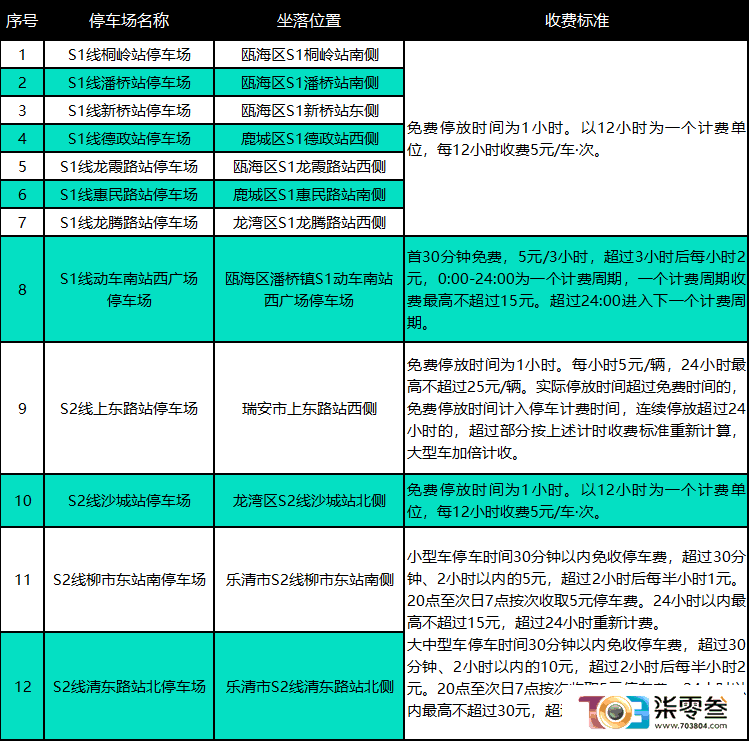Image resolution: width=749 pixels, height=741 pixels.
Task: Select the S1线龙霞路站停车场 cell
Action: click(129, 167)
